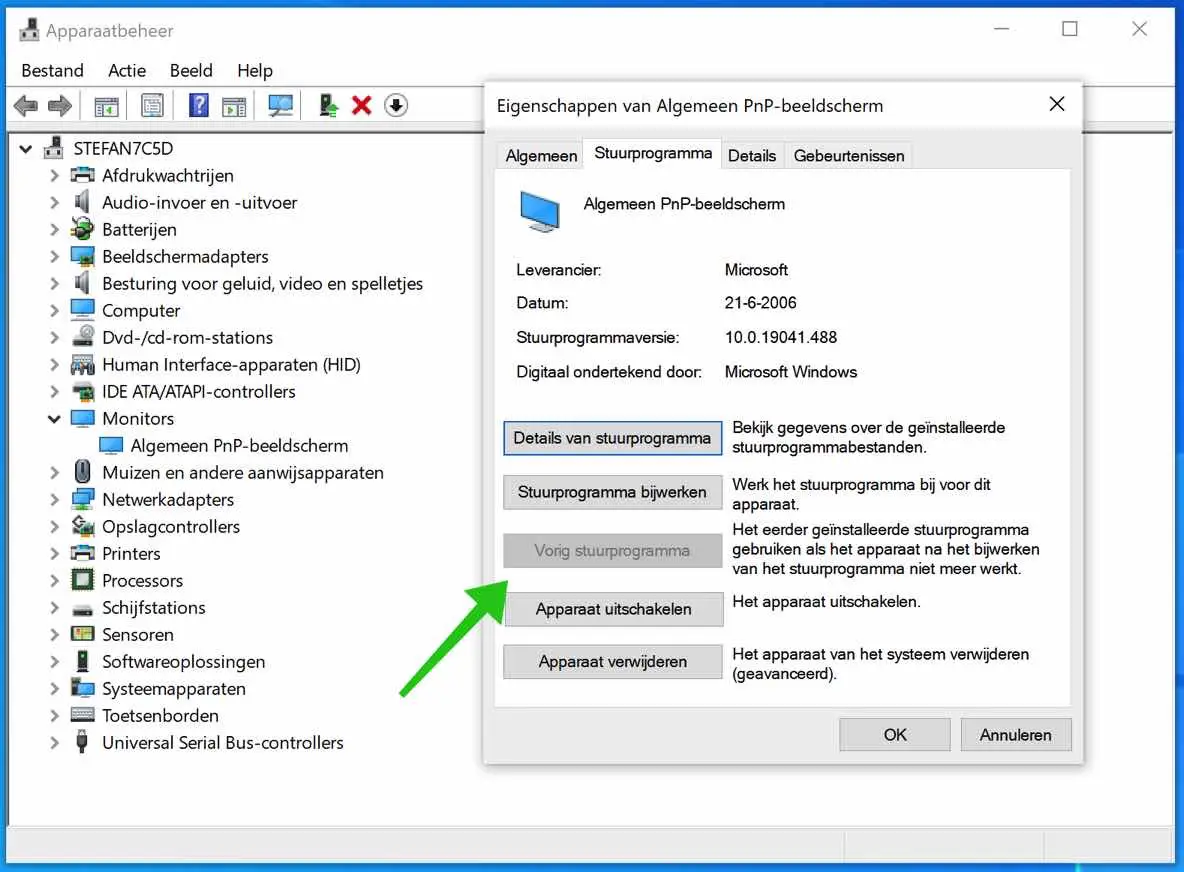The width and height of the screenshot is (1184, 872).
Task: Click the Forward arrow toolbar icon
Action: coord(60,106)
